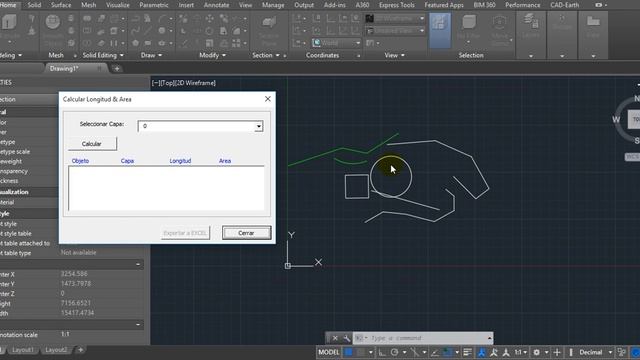This screenshot has width=640, height=360.
Task: Select the Rotate tool in Modify panel
Action: point(209,31)
